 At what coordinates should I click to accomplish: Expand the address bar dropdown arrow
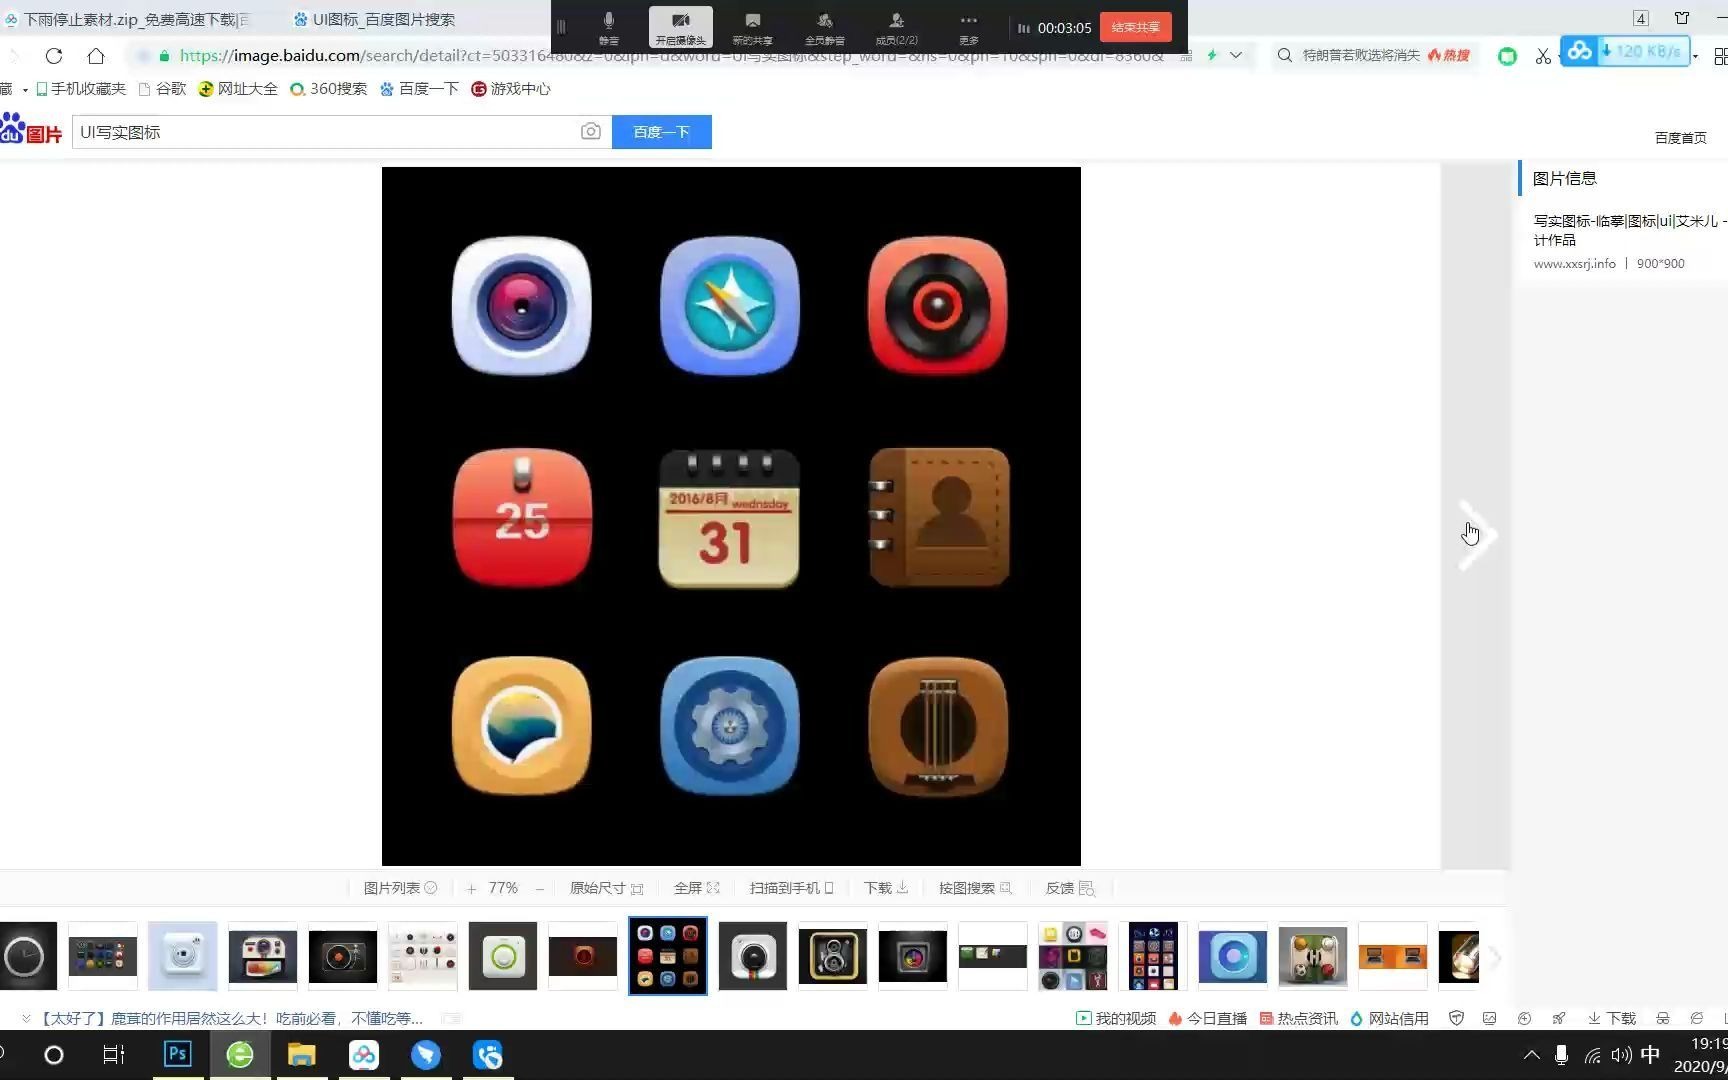click(1236, 56)
